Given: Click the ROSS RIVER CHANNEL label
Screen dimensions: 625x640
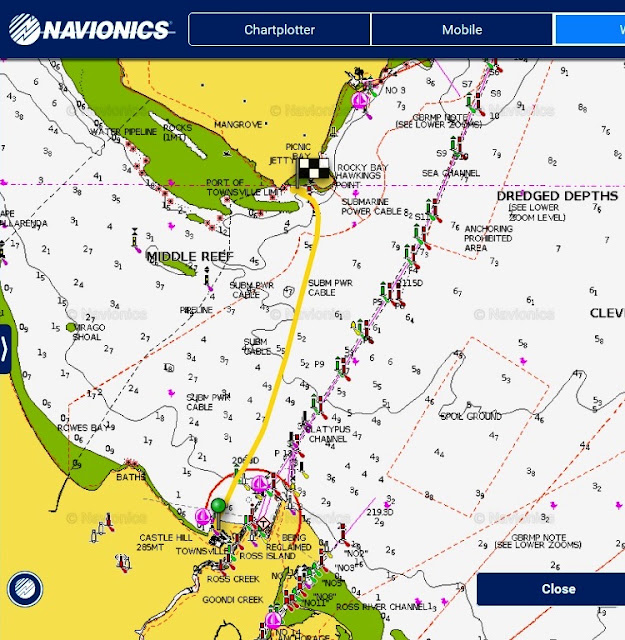Looking at the screenshot, I should [x=381, y=607].
